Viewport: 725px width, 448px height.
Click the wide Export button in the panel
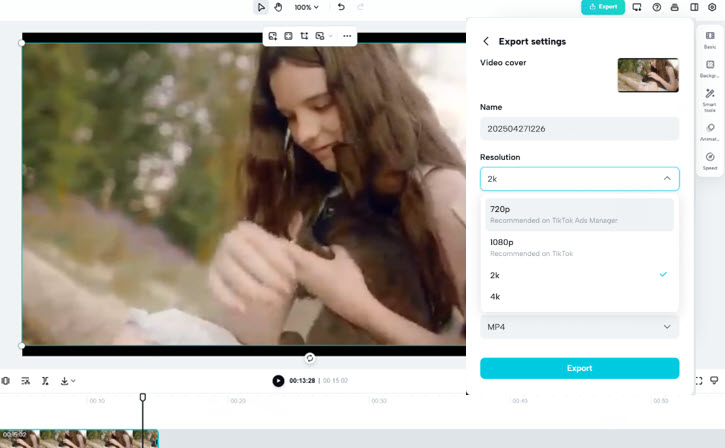(579, 368)
